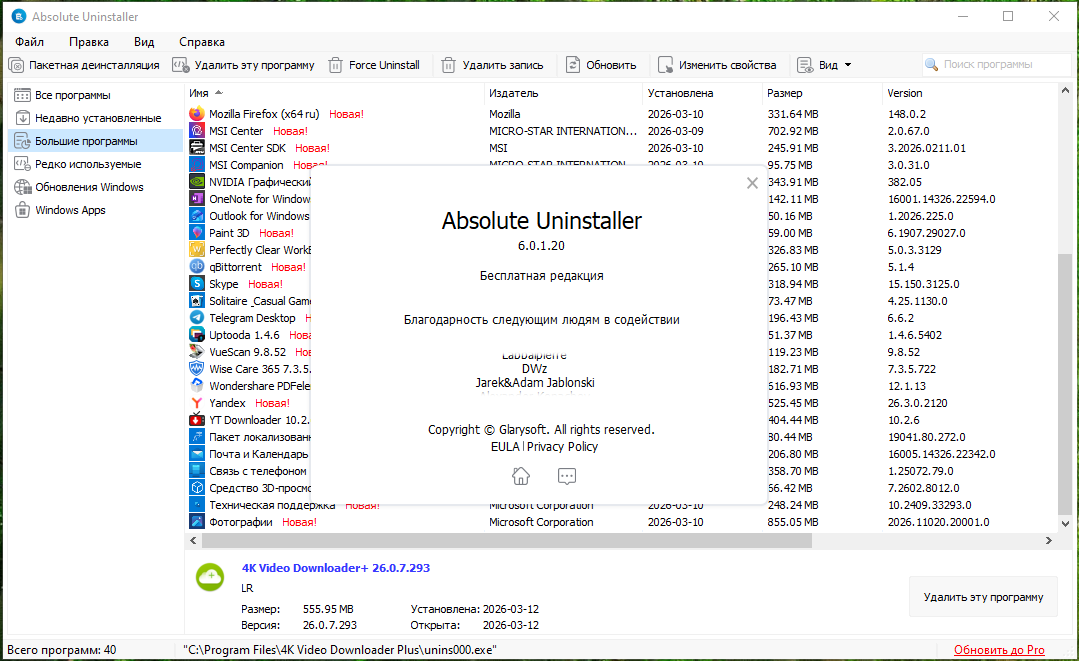Image resolution: width=1079 pixels, height=661 pixels.
Task: Open the Вид dropdown in toolbar
Action: tap(825, 65)
